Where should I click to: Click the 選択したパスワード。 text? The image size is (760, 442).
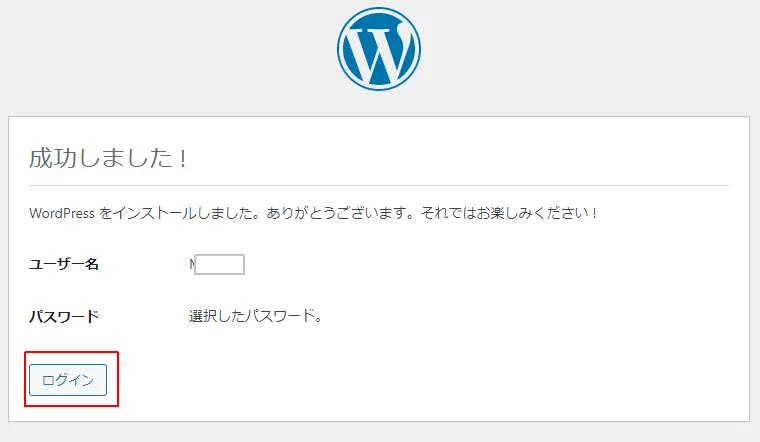point(256,316)
